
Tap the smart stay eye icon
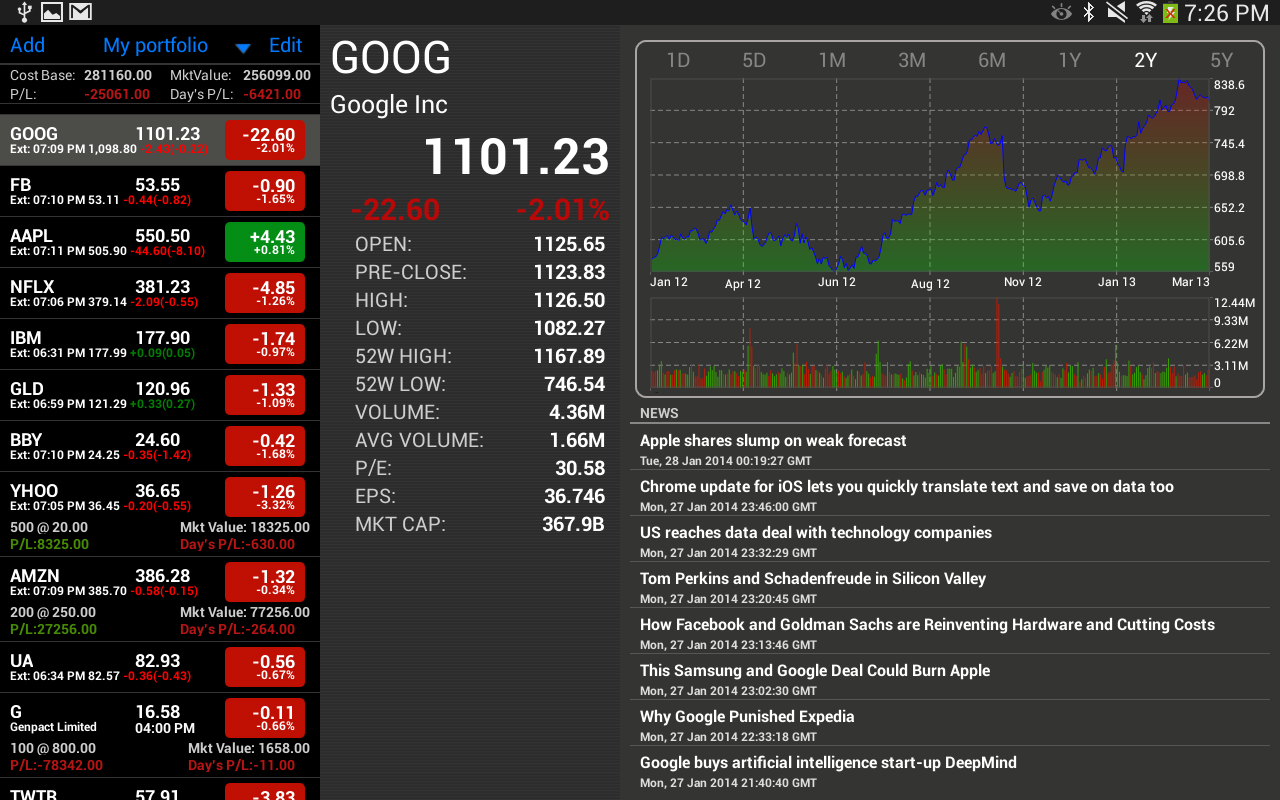1061,12
